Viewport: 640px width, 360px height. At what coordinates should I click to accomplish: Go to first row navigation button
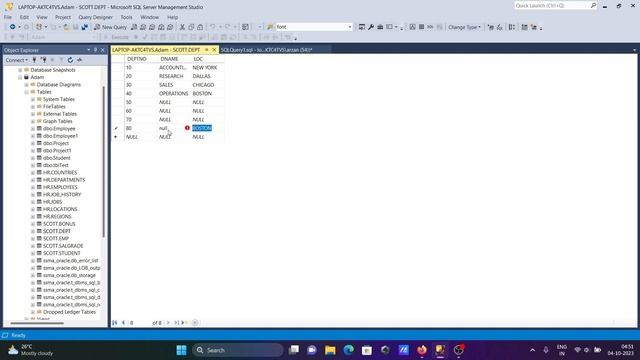click(115, 323)
